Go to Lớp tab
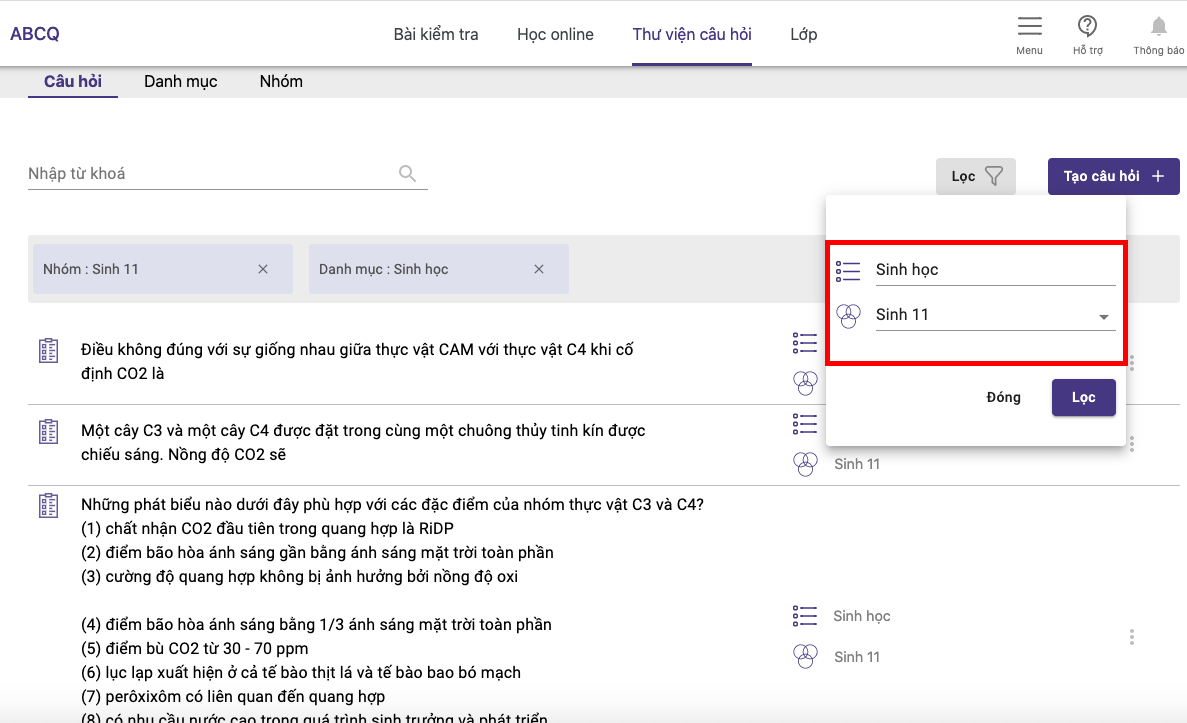 (x=803, y=34)
